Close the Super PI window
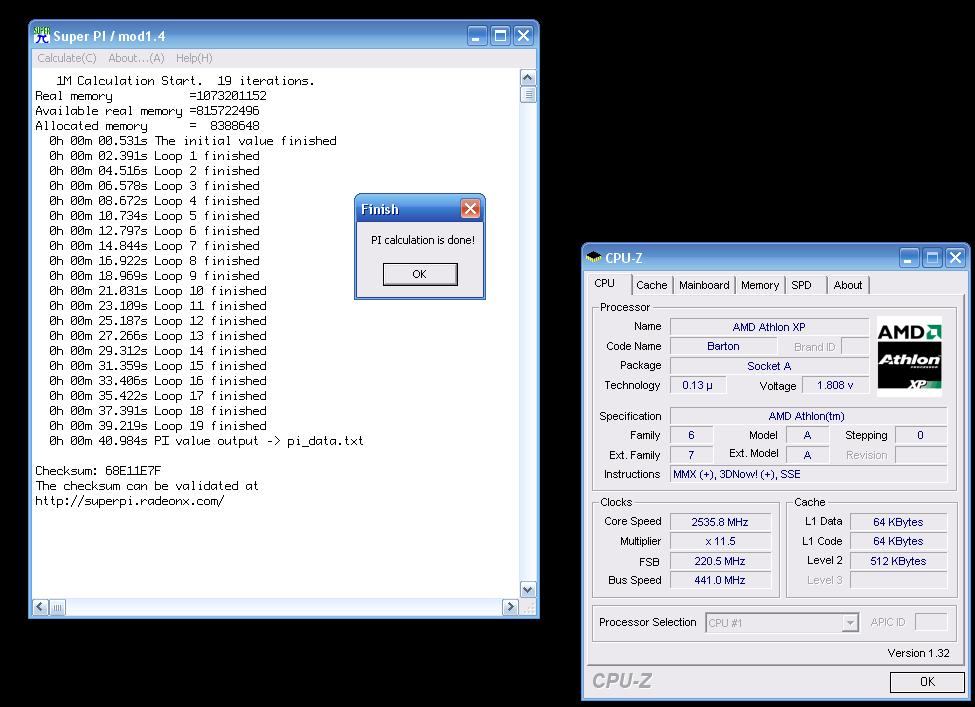975x707 pixels. click(524, 35)
